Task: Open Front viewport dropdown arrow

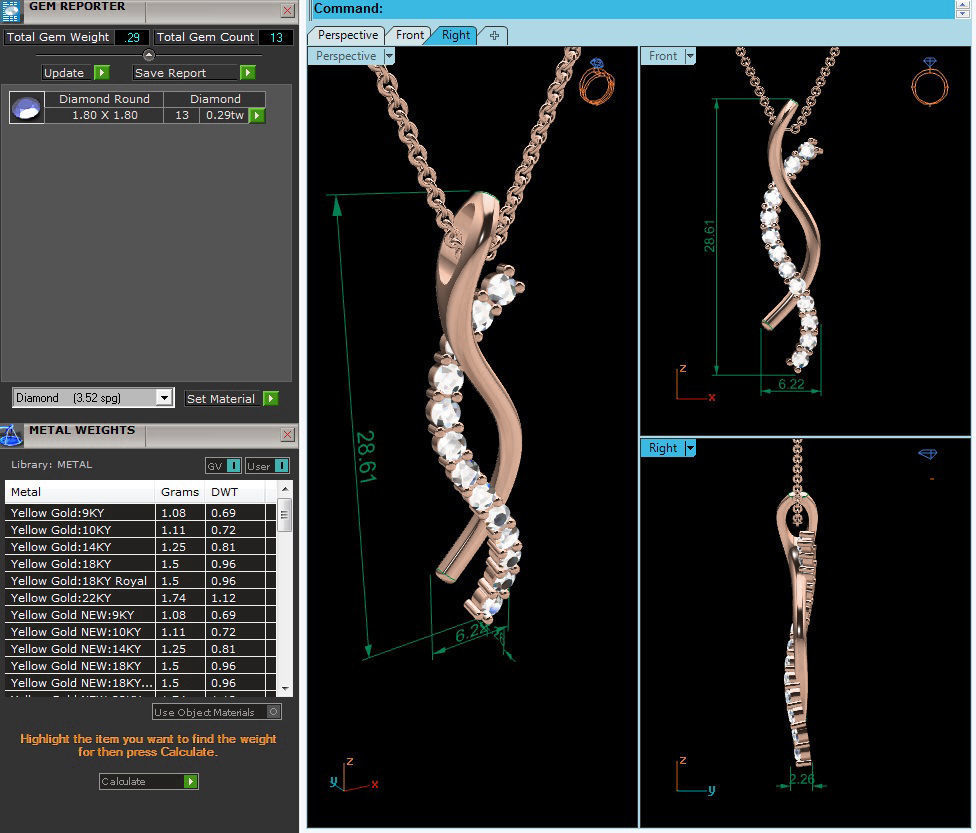Action: pyautogui.click(x=690, y=56)
